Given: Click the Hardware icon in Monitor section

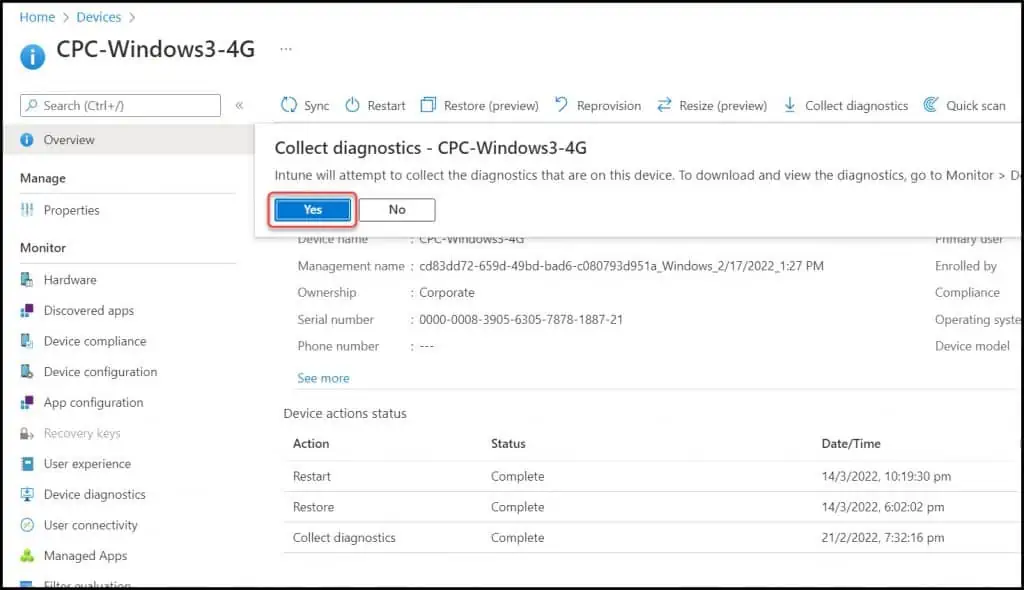Looking at the screenshot, I should [27, 280].
